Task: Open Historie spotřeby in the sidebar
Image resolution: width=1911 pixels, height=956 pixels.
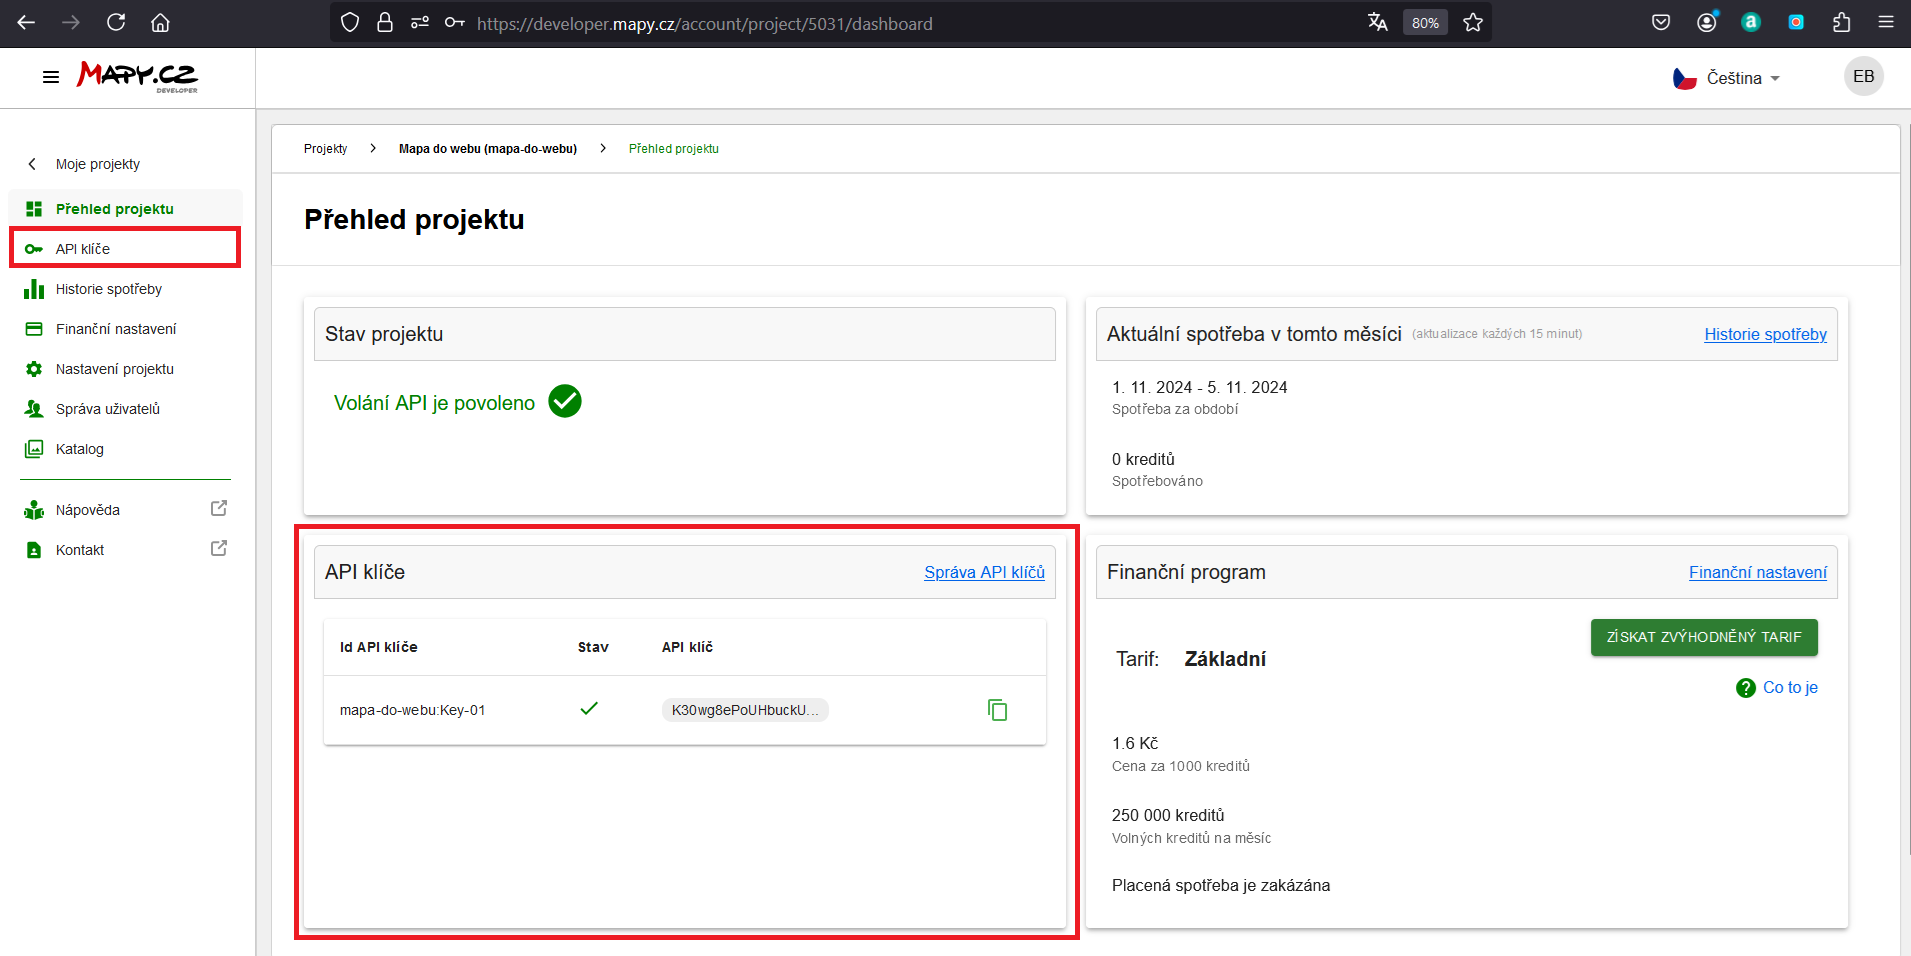Action: [x=108, y=289]
